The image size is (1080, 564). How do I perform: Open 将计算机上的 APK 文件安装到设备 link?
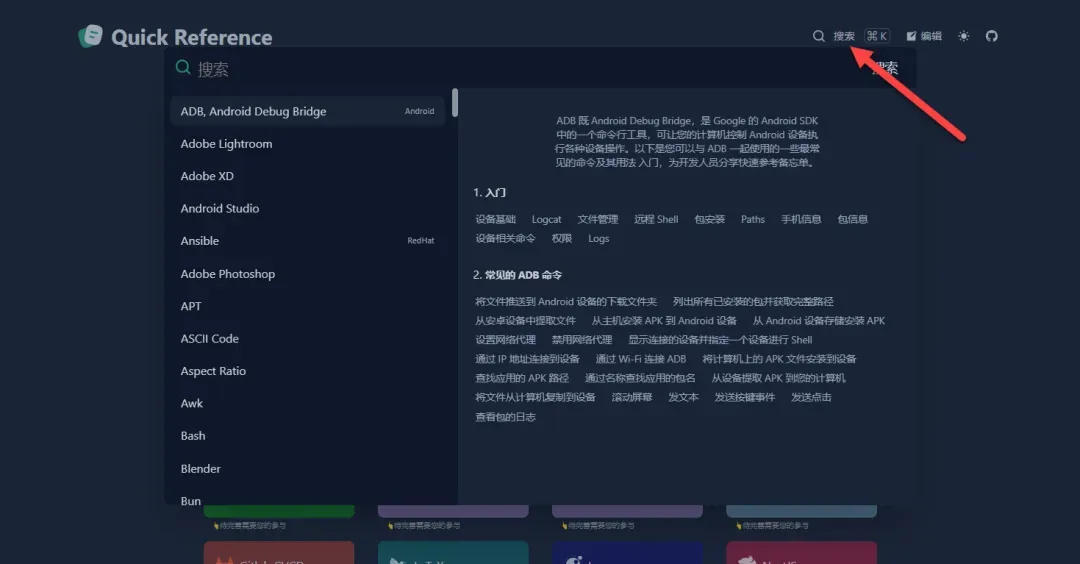pos(779,359)
